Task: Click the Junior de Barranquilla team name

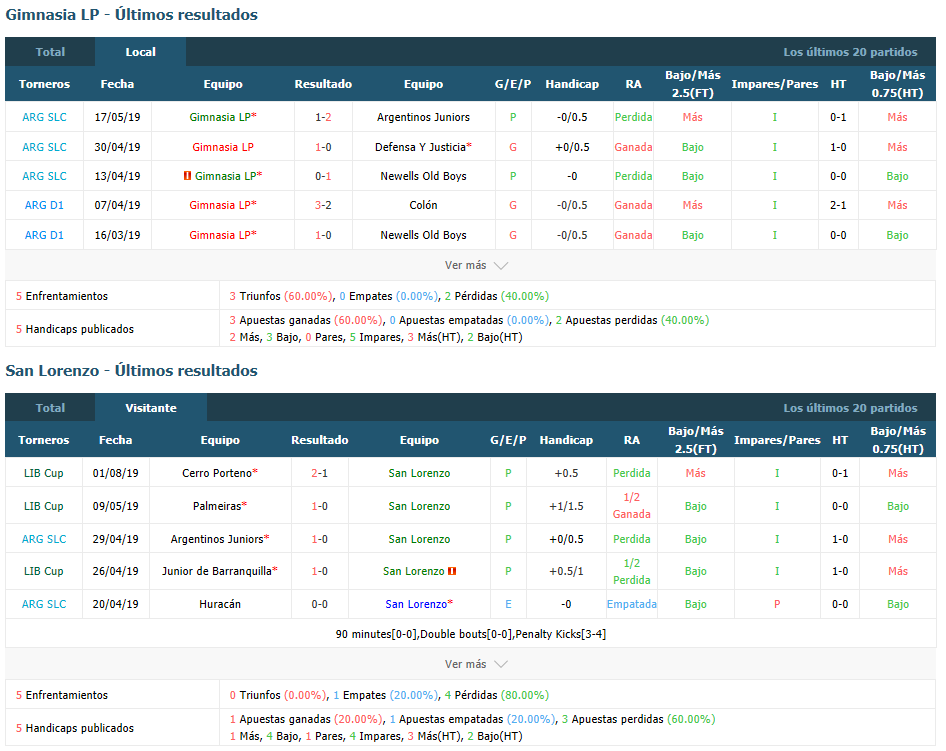Action: click(217, 571)
